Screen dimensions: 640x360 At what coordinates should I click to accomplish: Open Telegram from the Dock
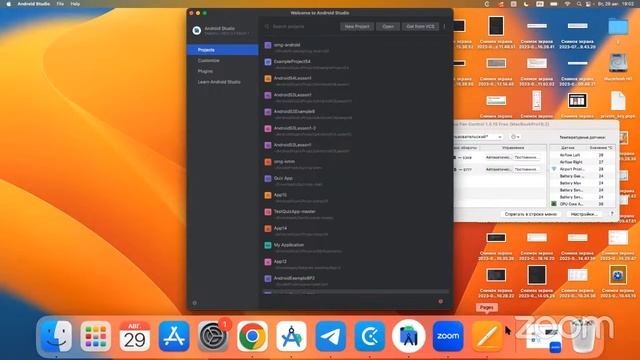[331, 336]
